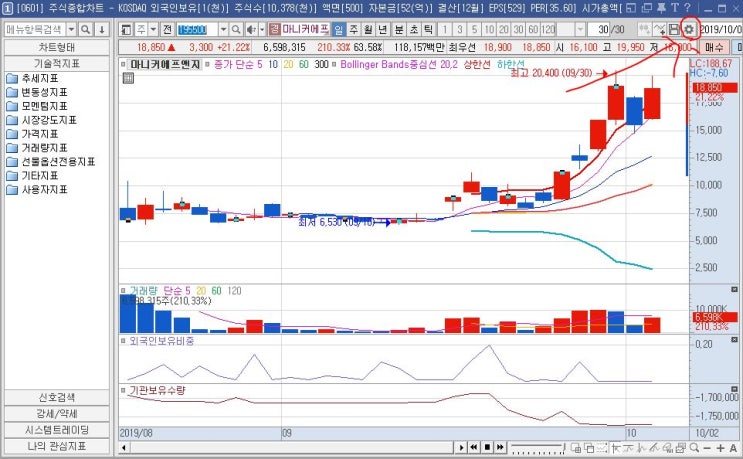
Task: Click the scrollbar left arrow
Action: point(123,447)
